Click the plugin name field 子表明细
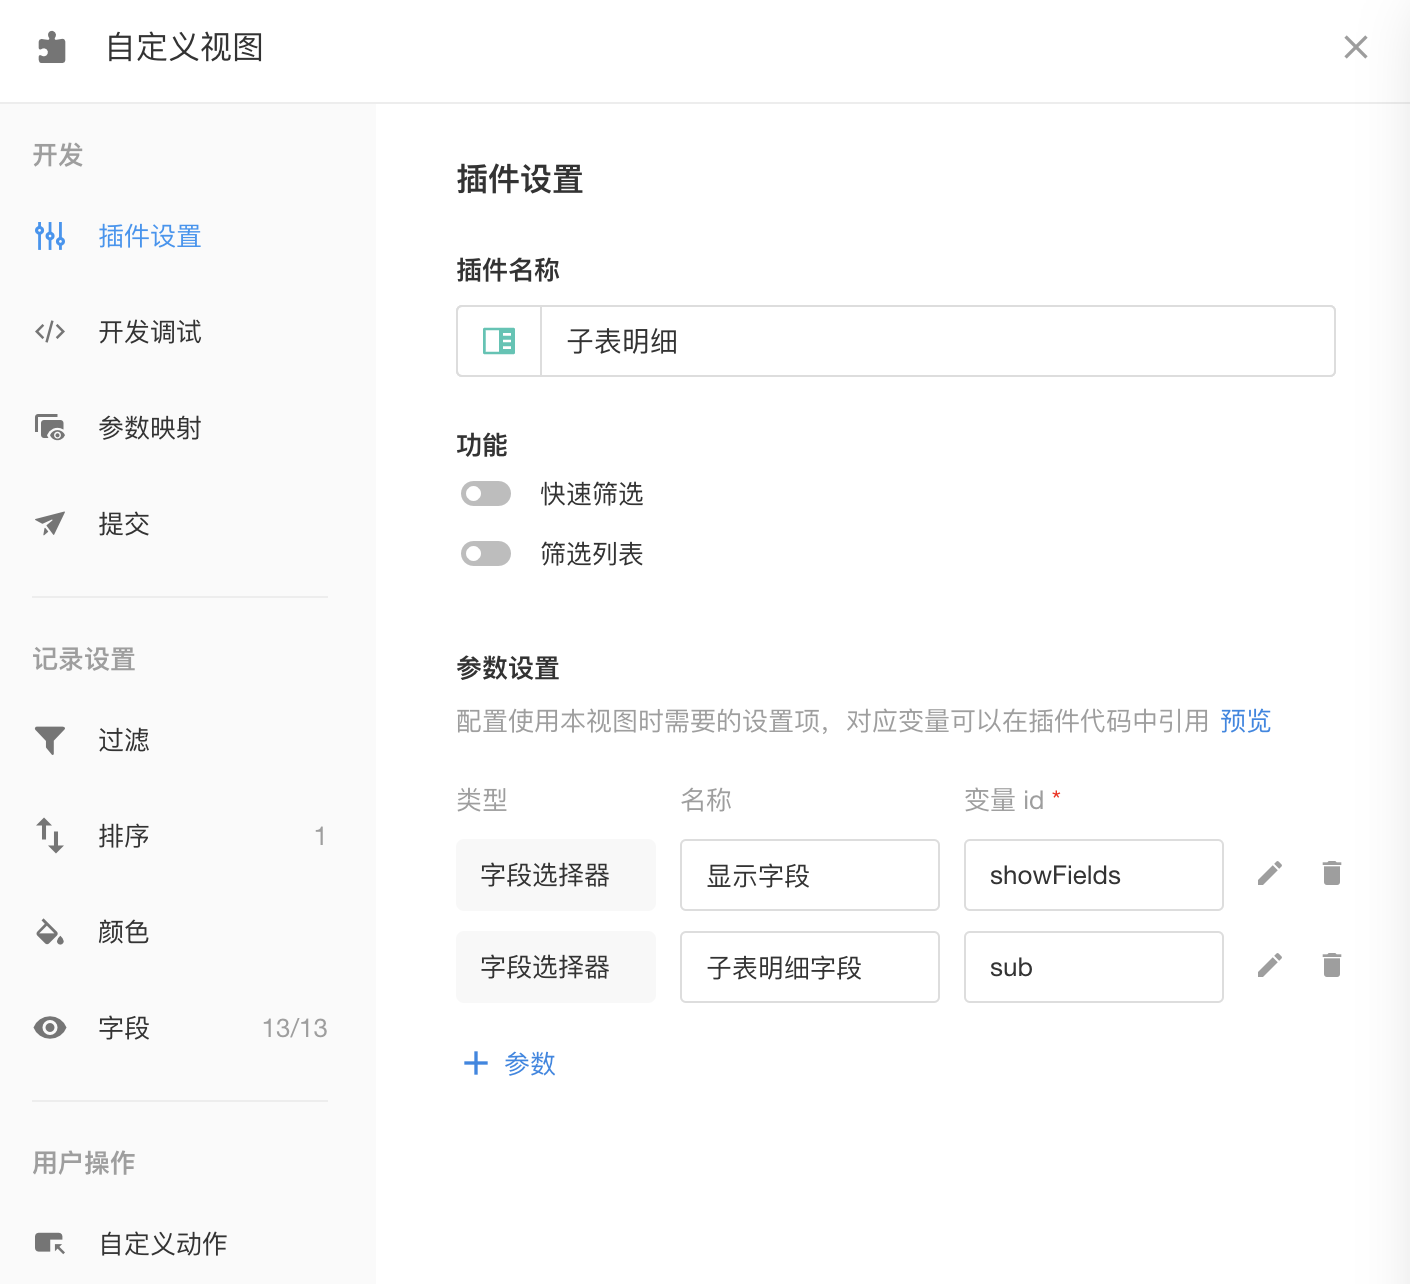1410x1284 pixels. 938,341
